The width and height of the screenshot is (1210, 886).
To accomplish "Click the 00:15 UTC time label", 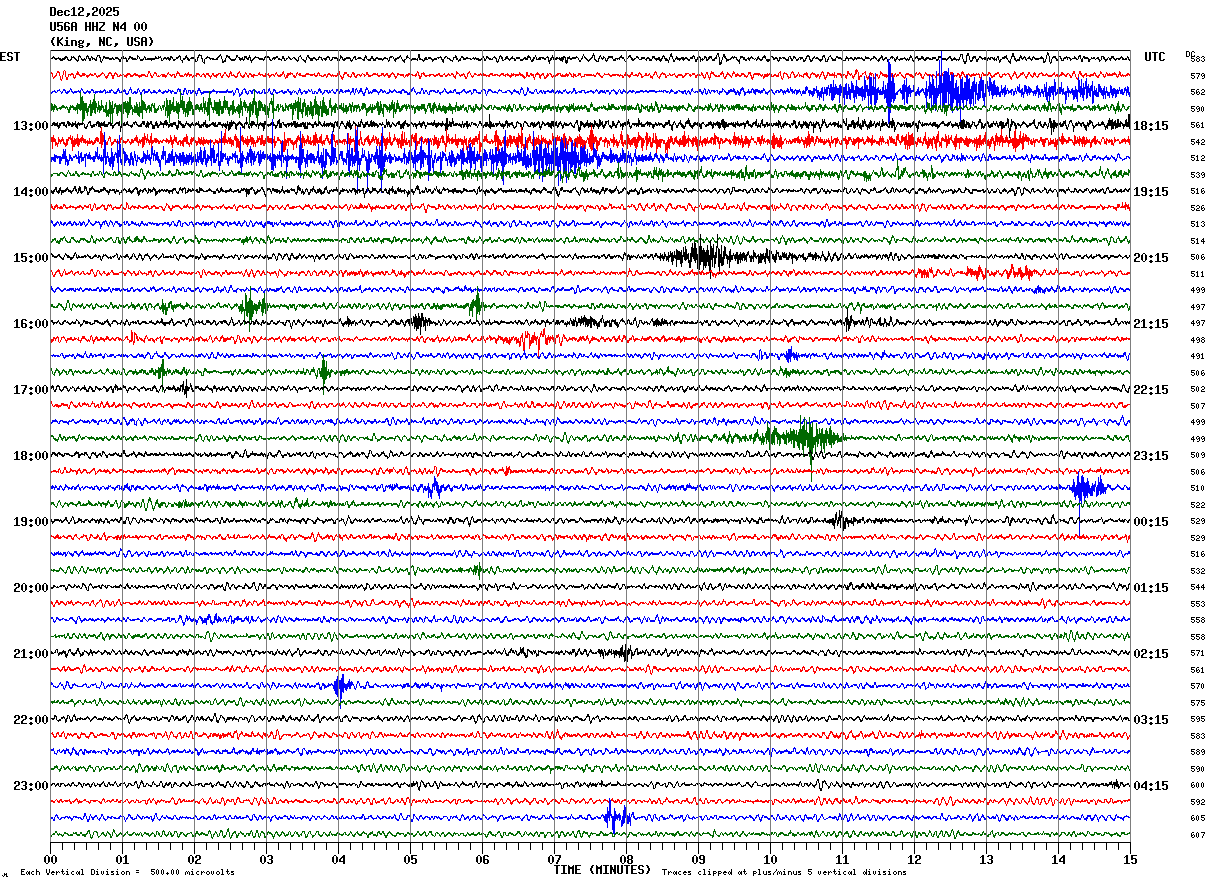I will pos(1151,522).
